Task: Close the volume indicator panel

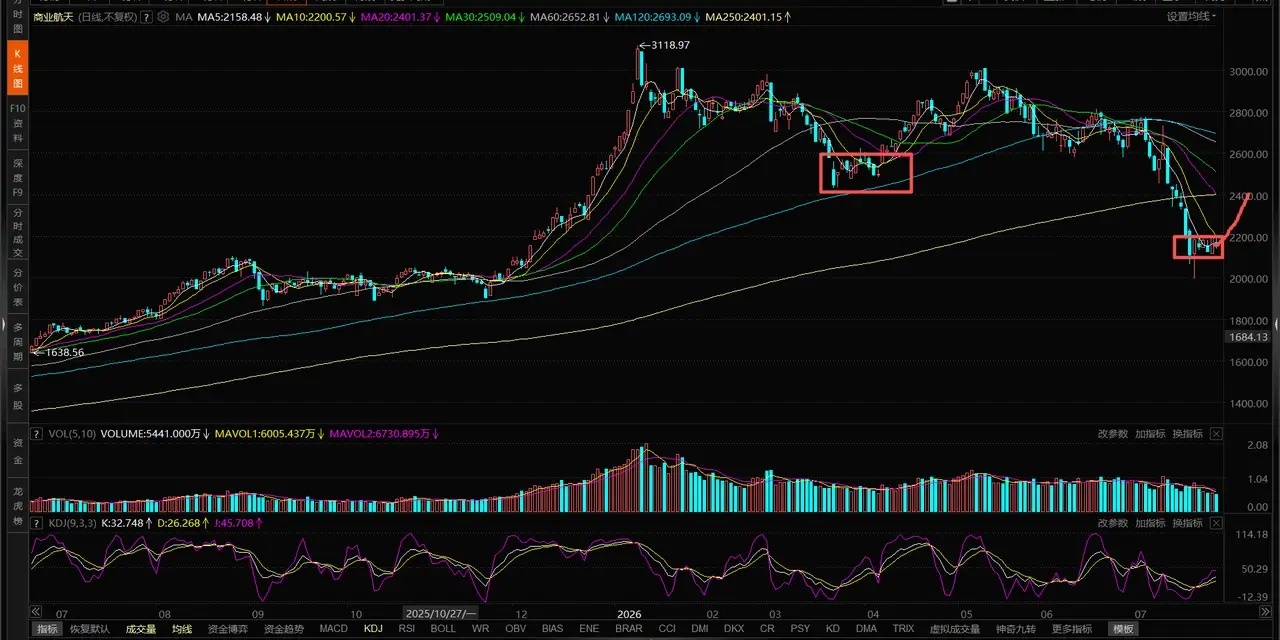Action: point(1216,434)
